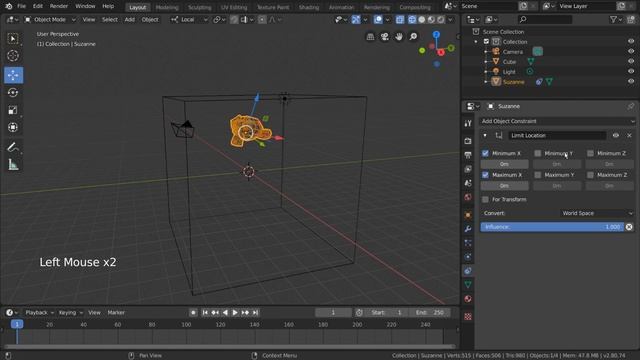
Task: Open Playback dropdown in timeline
Action: pos(40,313)
